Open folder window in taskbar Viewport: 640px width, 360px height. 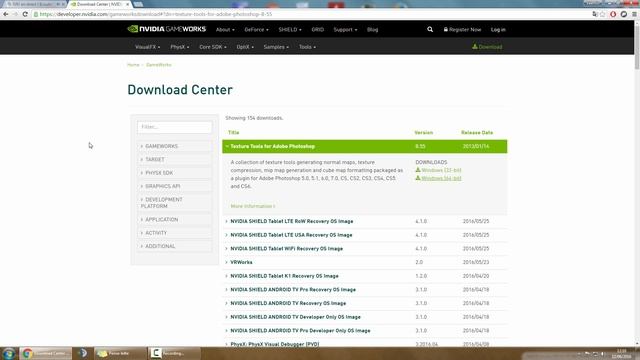(120, 353)
